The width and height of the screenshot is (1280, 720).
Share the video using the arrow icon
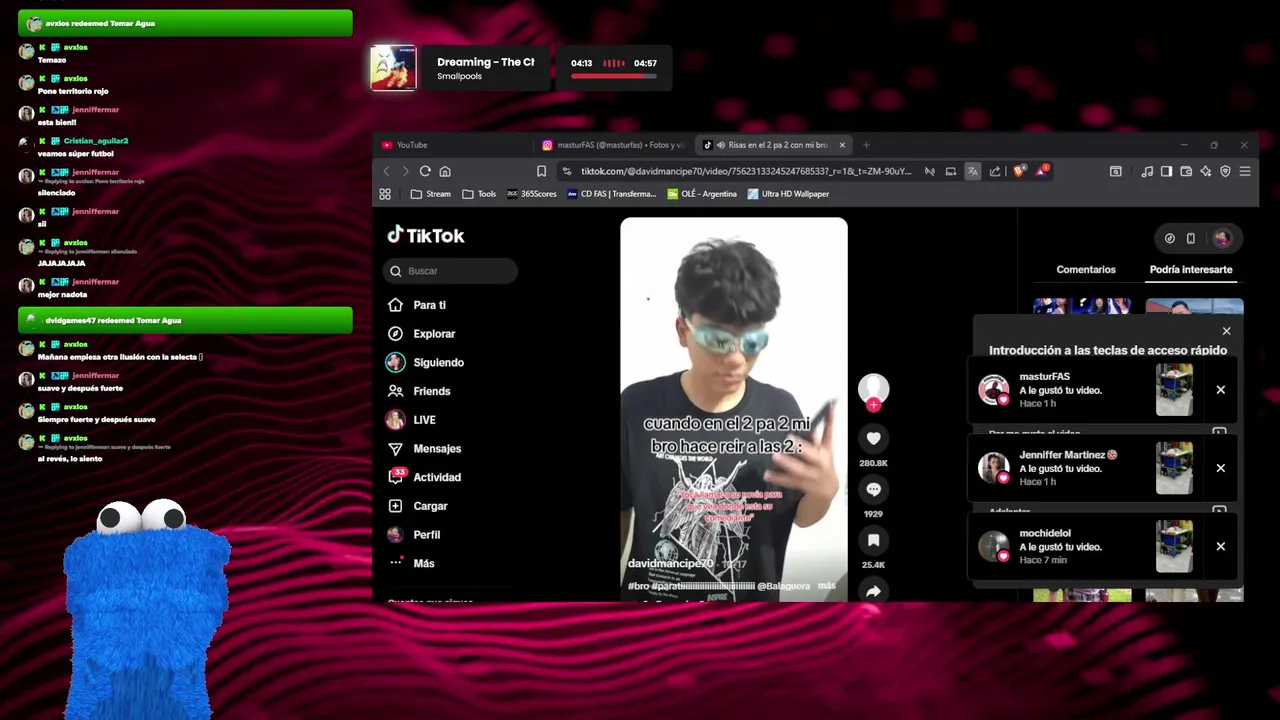[873, 591]
